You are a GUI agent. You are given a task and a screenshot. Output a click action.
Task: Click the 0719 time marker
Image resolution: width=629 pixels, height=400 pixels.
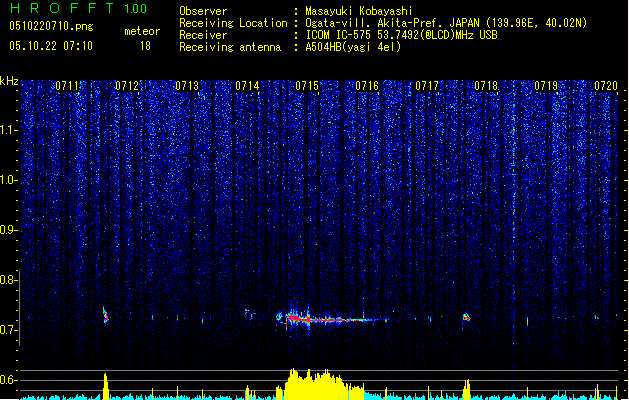(546, 86)
